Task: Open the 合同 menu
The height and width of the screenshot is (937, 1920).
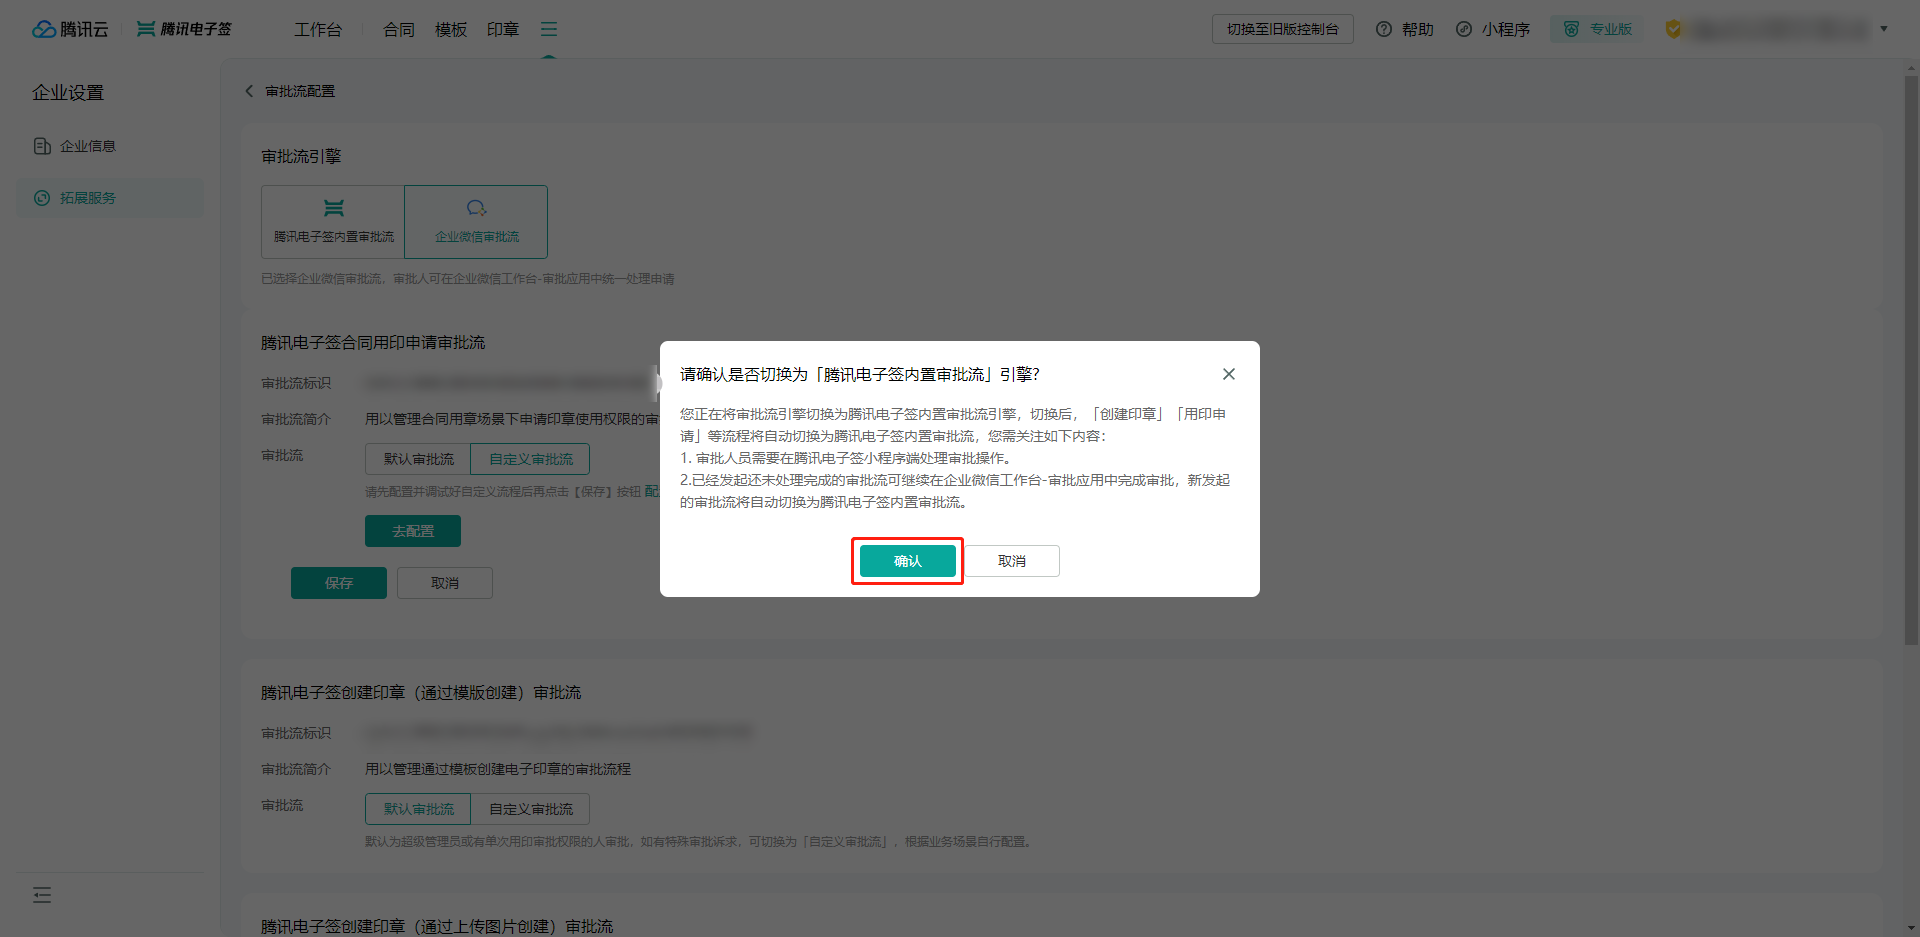Action: tap(399, 30)
